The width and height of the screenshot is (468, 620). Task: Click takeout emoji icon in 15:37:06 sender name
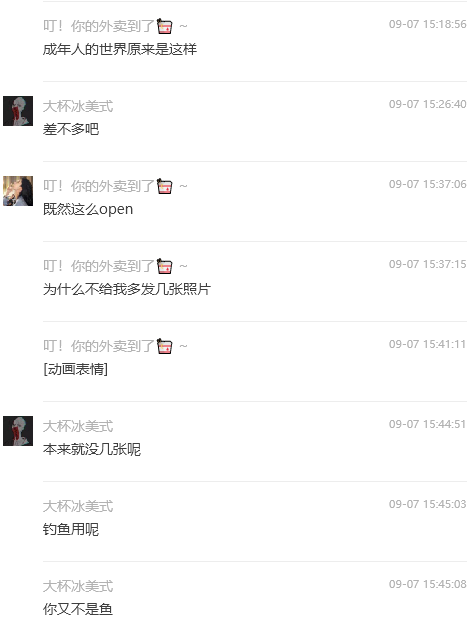164,186
